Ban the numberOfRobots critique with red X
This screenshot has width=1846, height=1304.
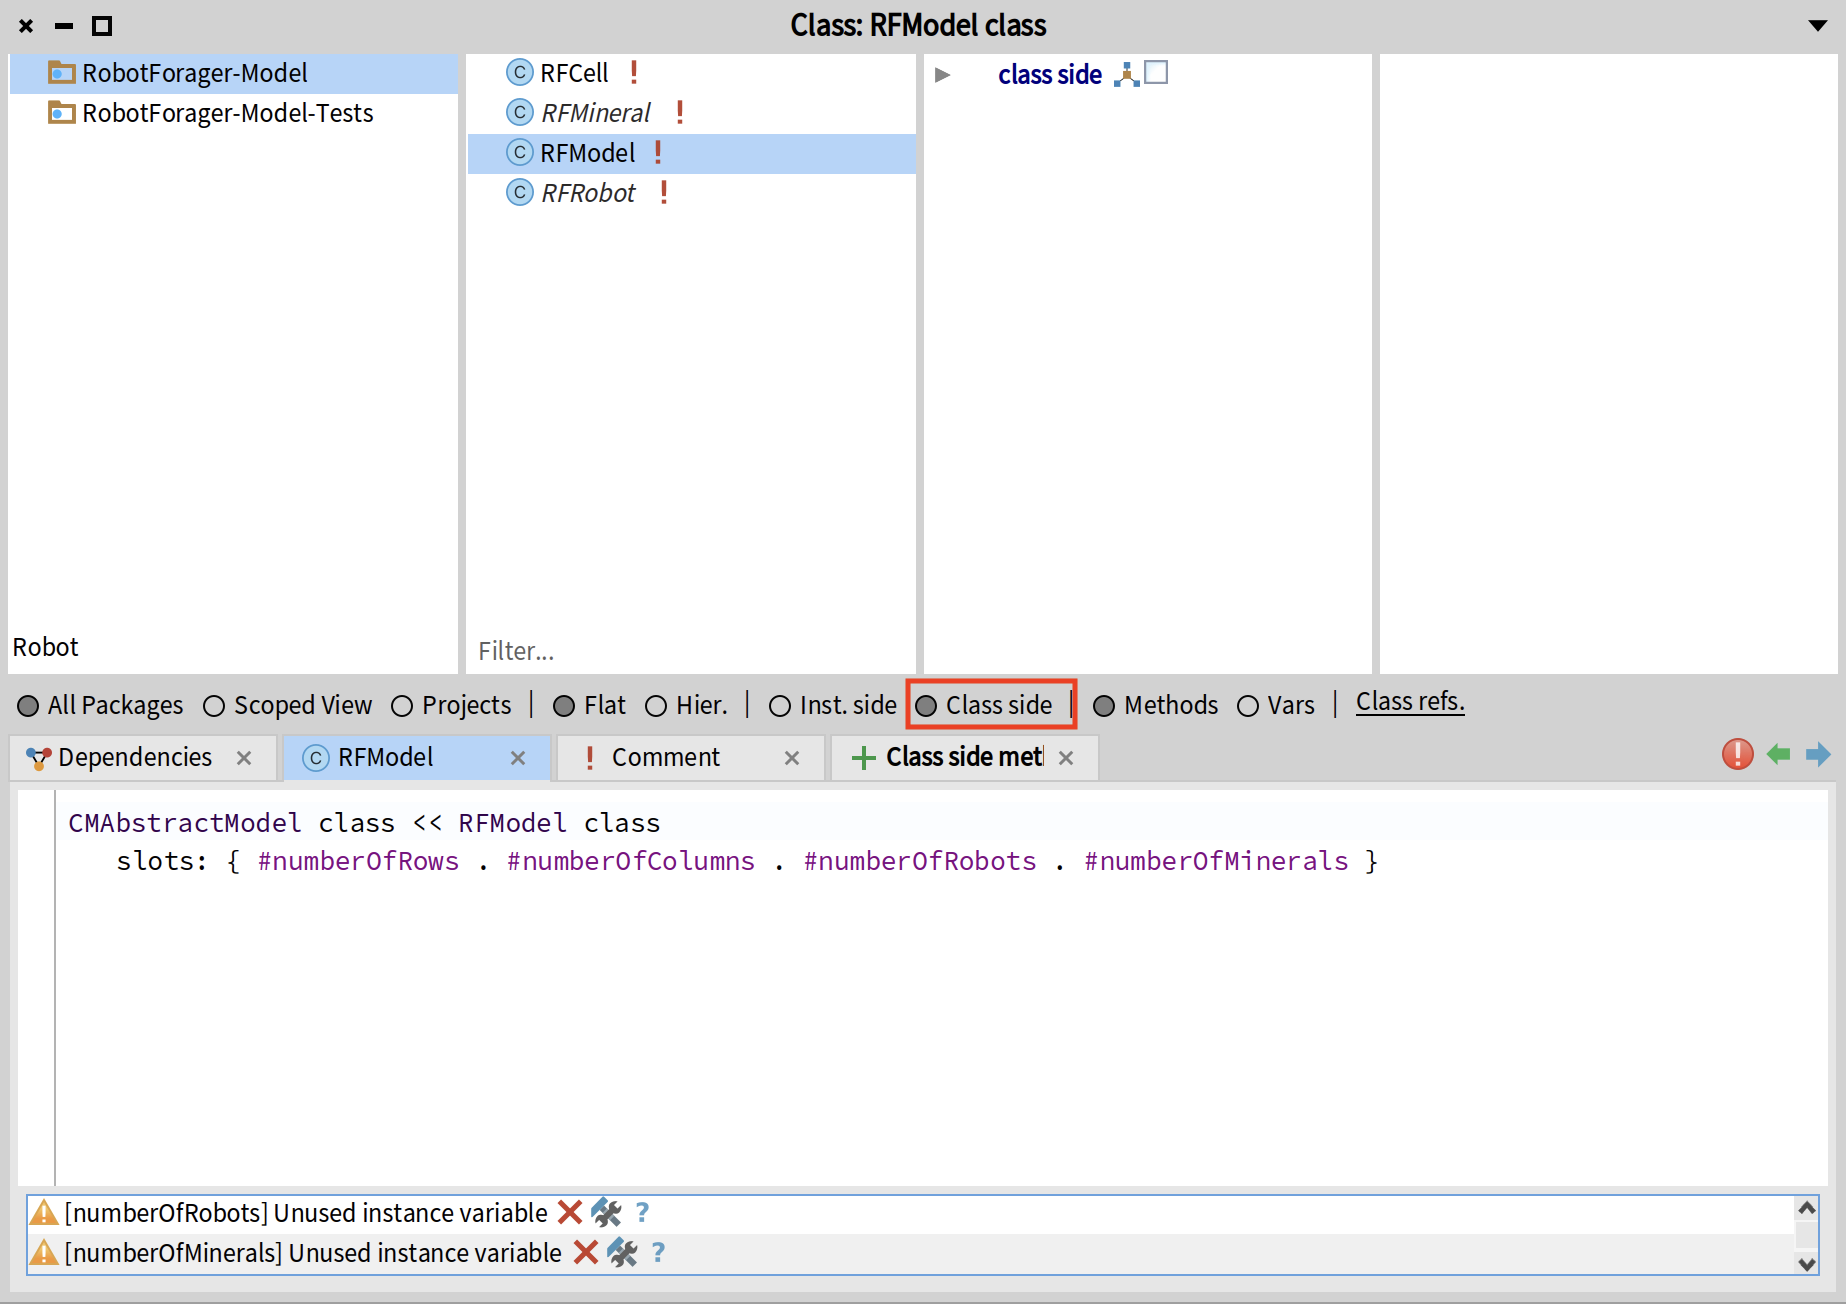[x=570, y=1212]
